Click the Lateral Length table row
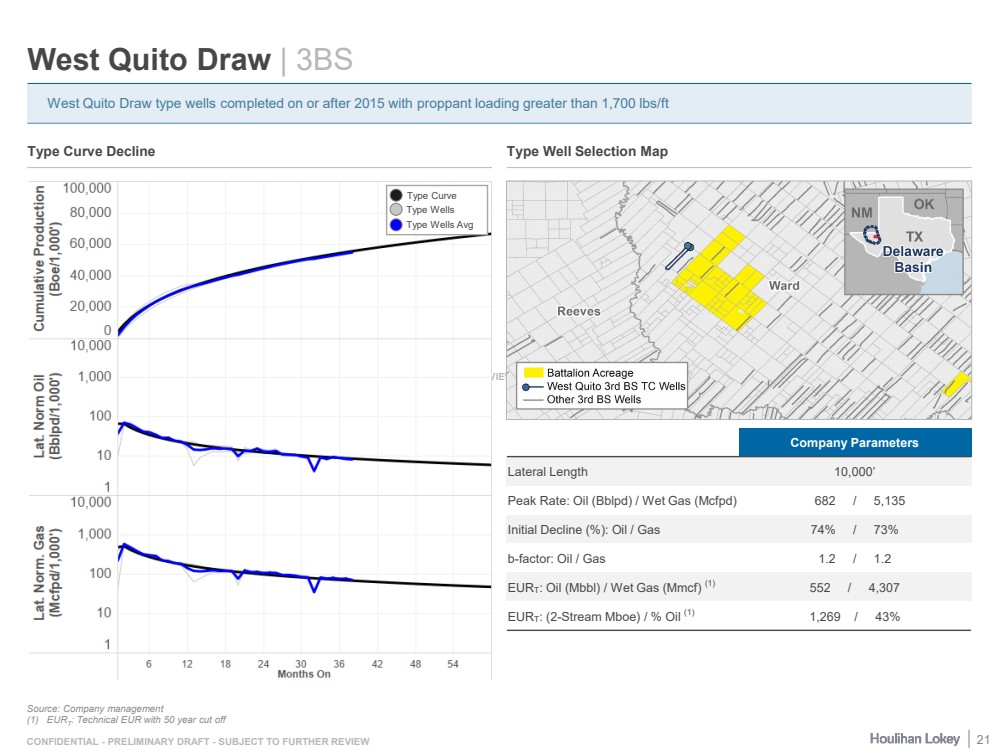999x750 pixels. [x=738, y=471]
